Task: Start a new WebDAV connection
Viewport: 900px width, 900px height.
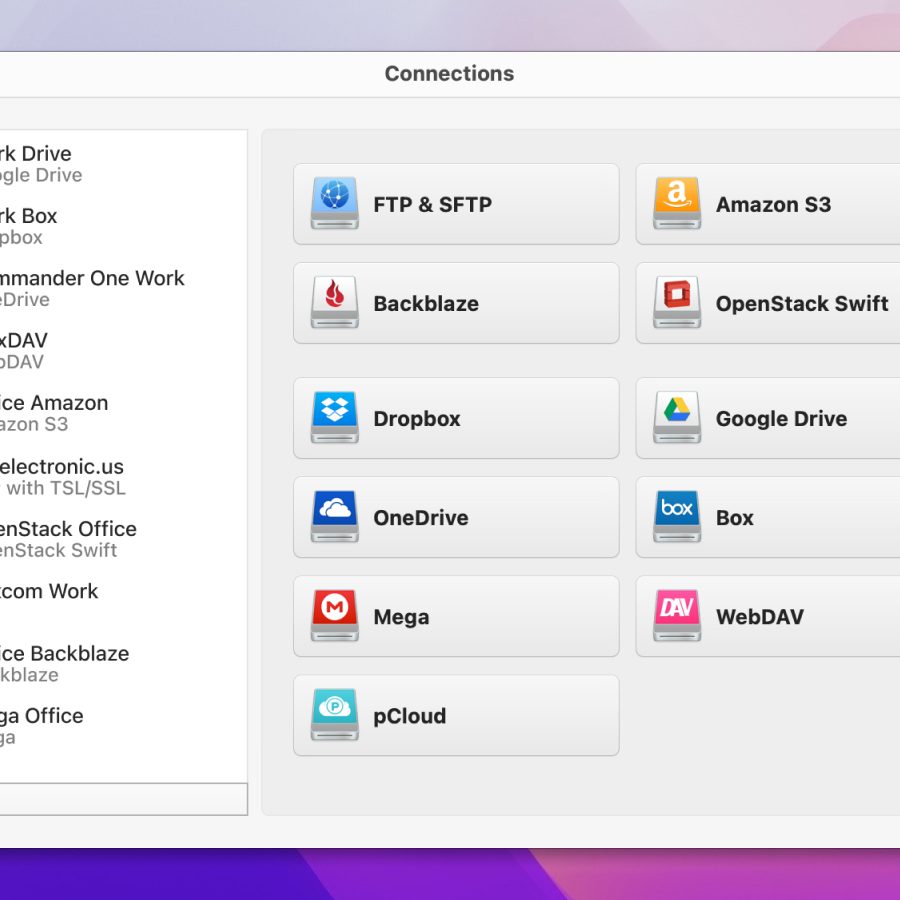Action: point(767,617)
